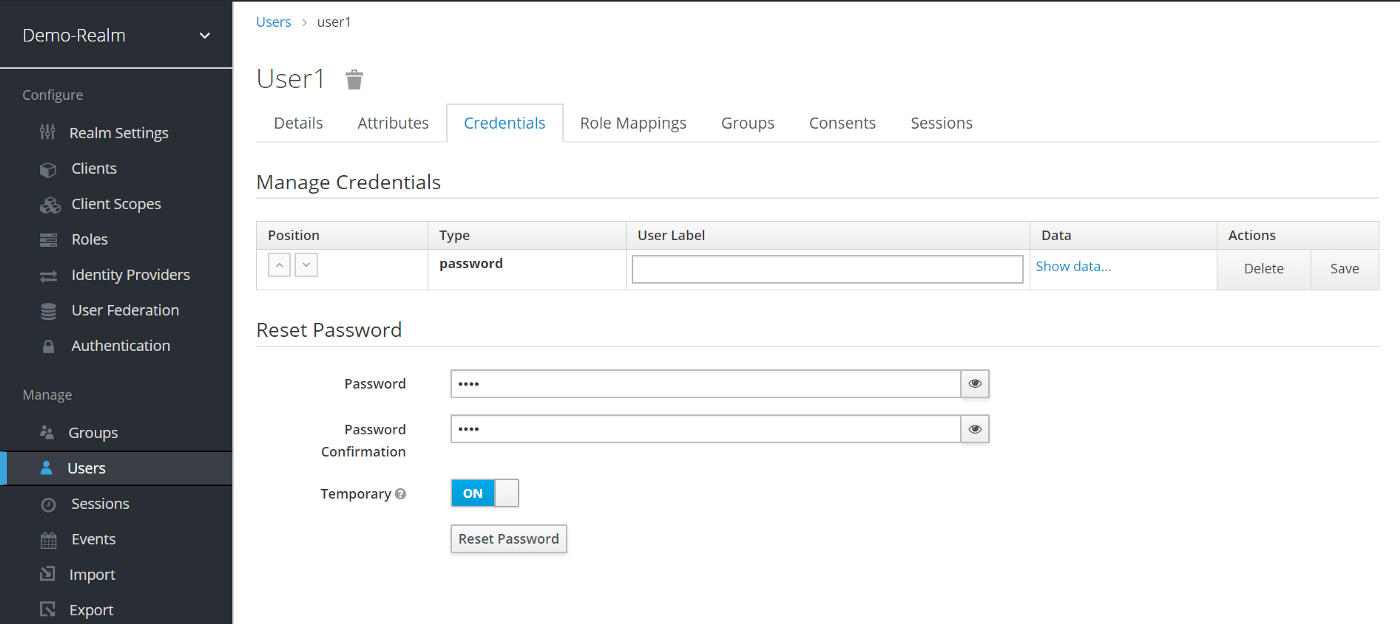The image size is (1400, 624).
Task: Click the Sessions clock icon
Action: pyautogui.click(x=48, y=504)
